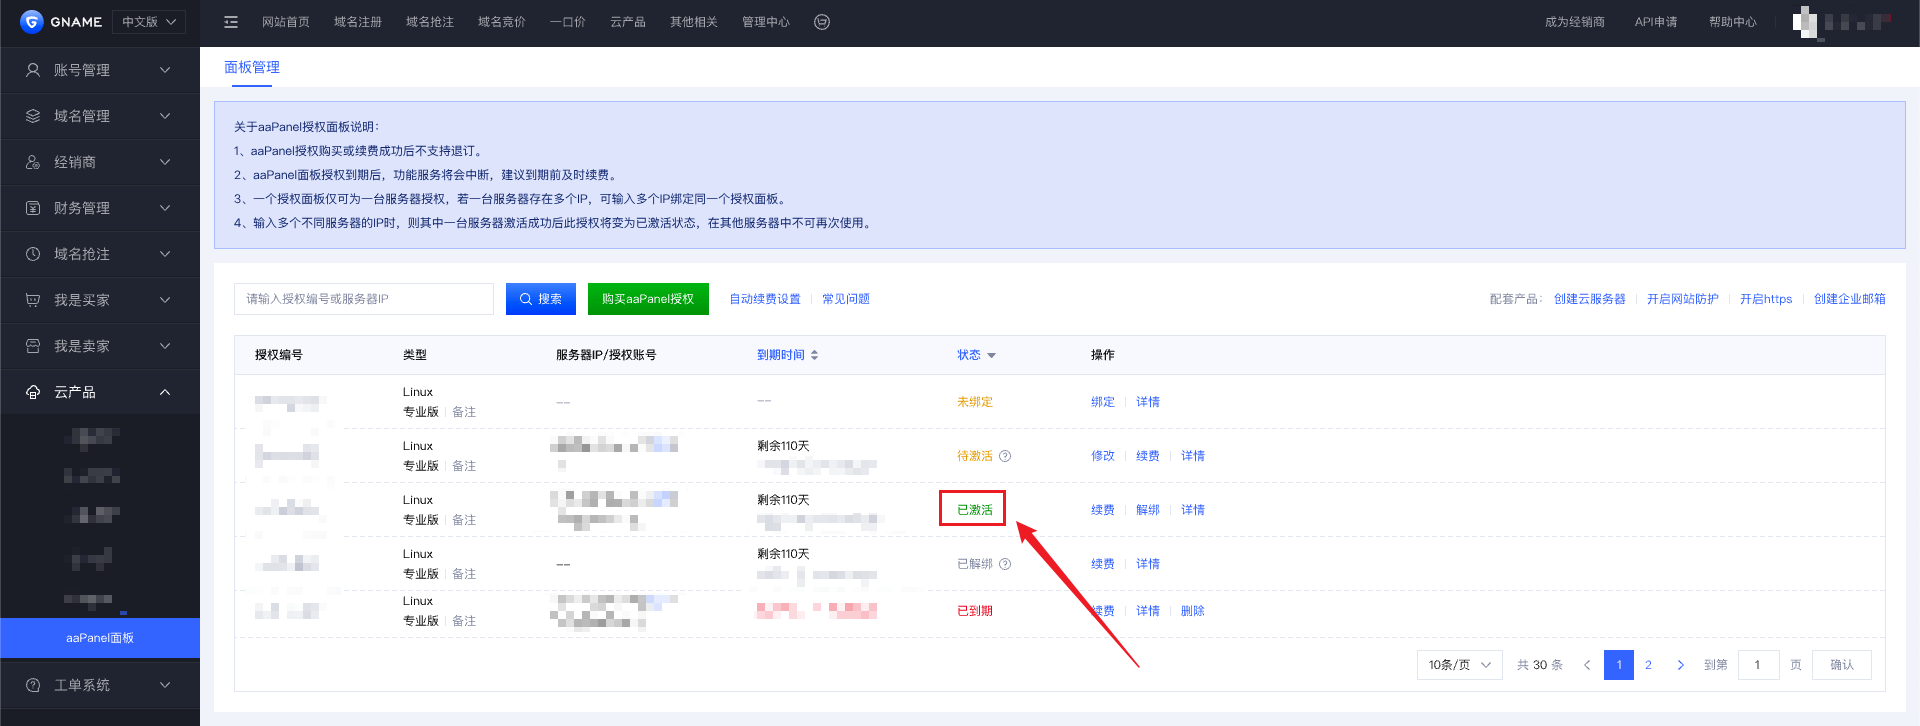Click the 确认 pagination button
Image resolution: width=1920 pixels, height=726 pixels.
[x=1842, y=665]
